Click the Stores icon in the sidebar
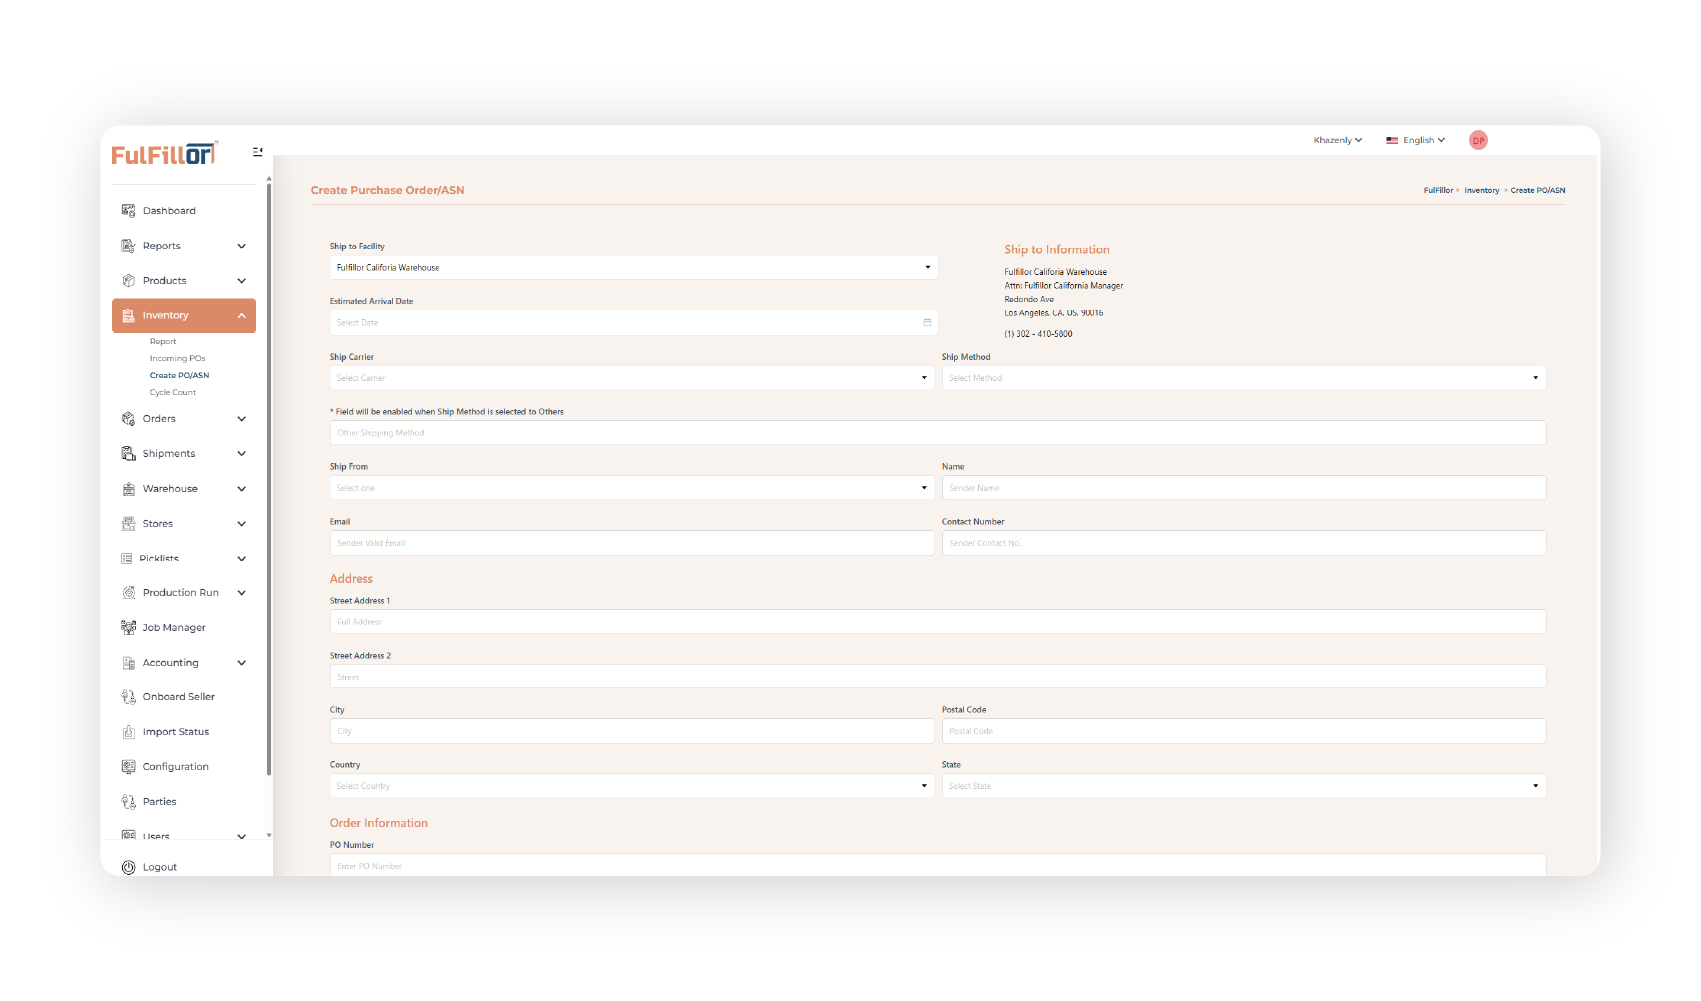Image resolution: width=1701 pixels, height=1001 pixels. pos(128,524)
